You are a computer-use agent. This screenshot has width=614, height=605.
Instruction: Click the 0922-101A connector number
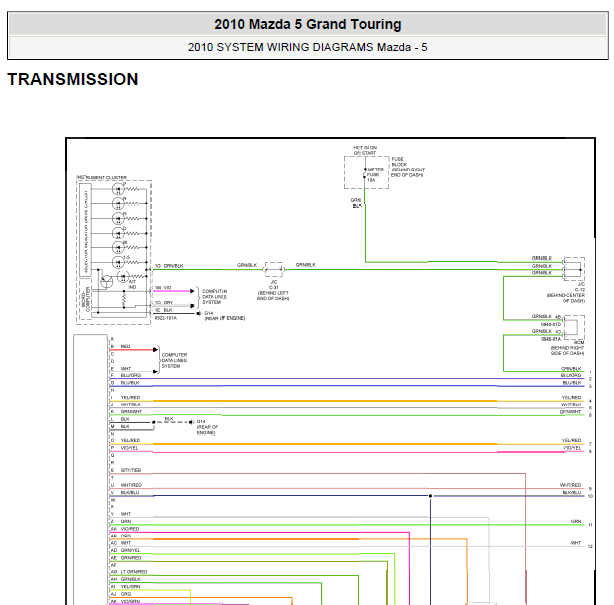click(x=166, y=318)
